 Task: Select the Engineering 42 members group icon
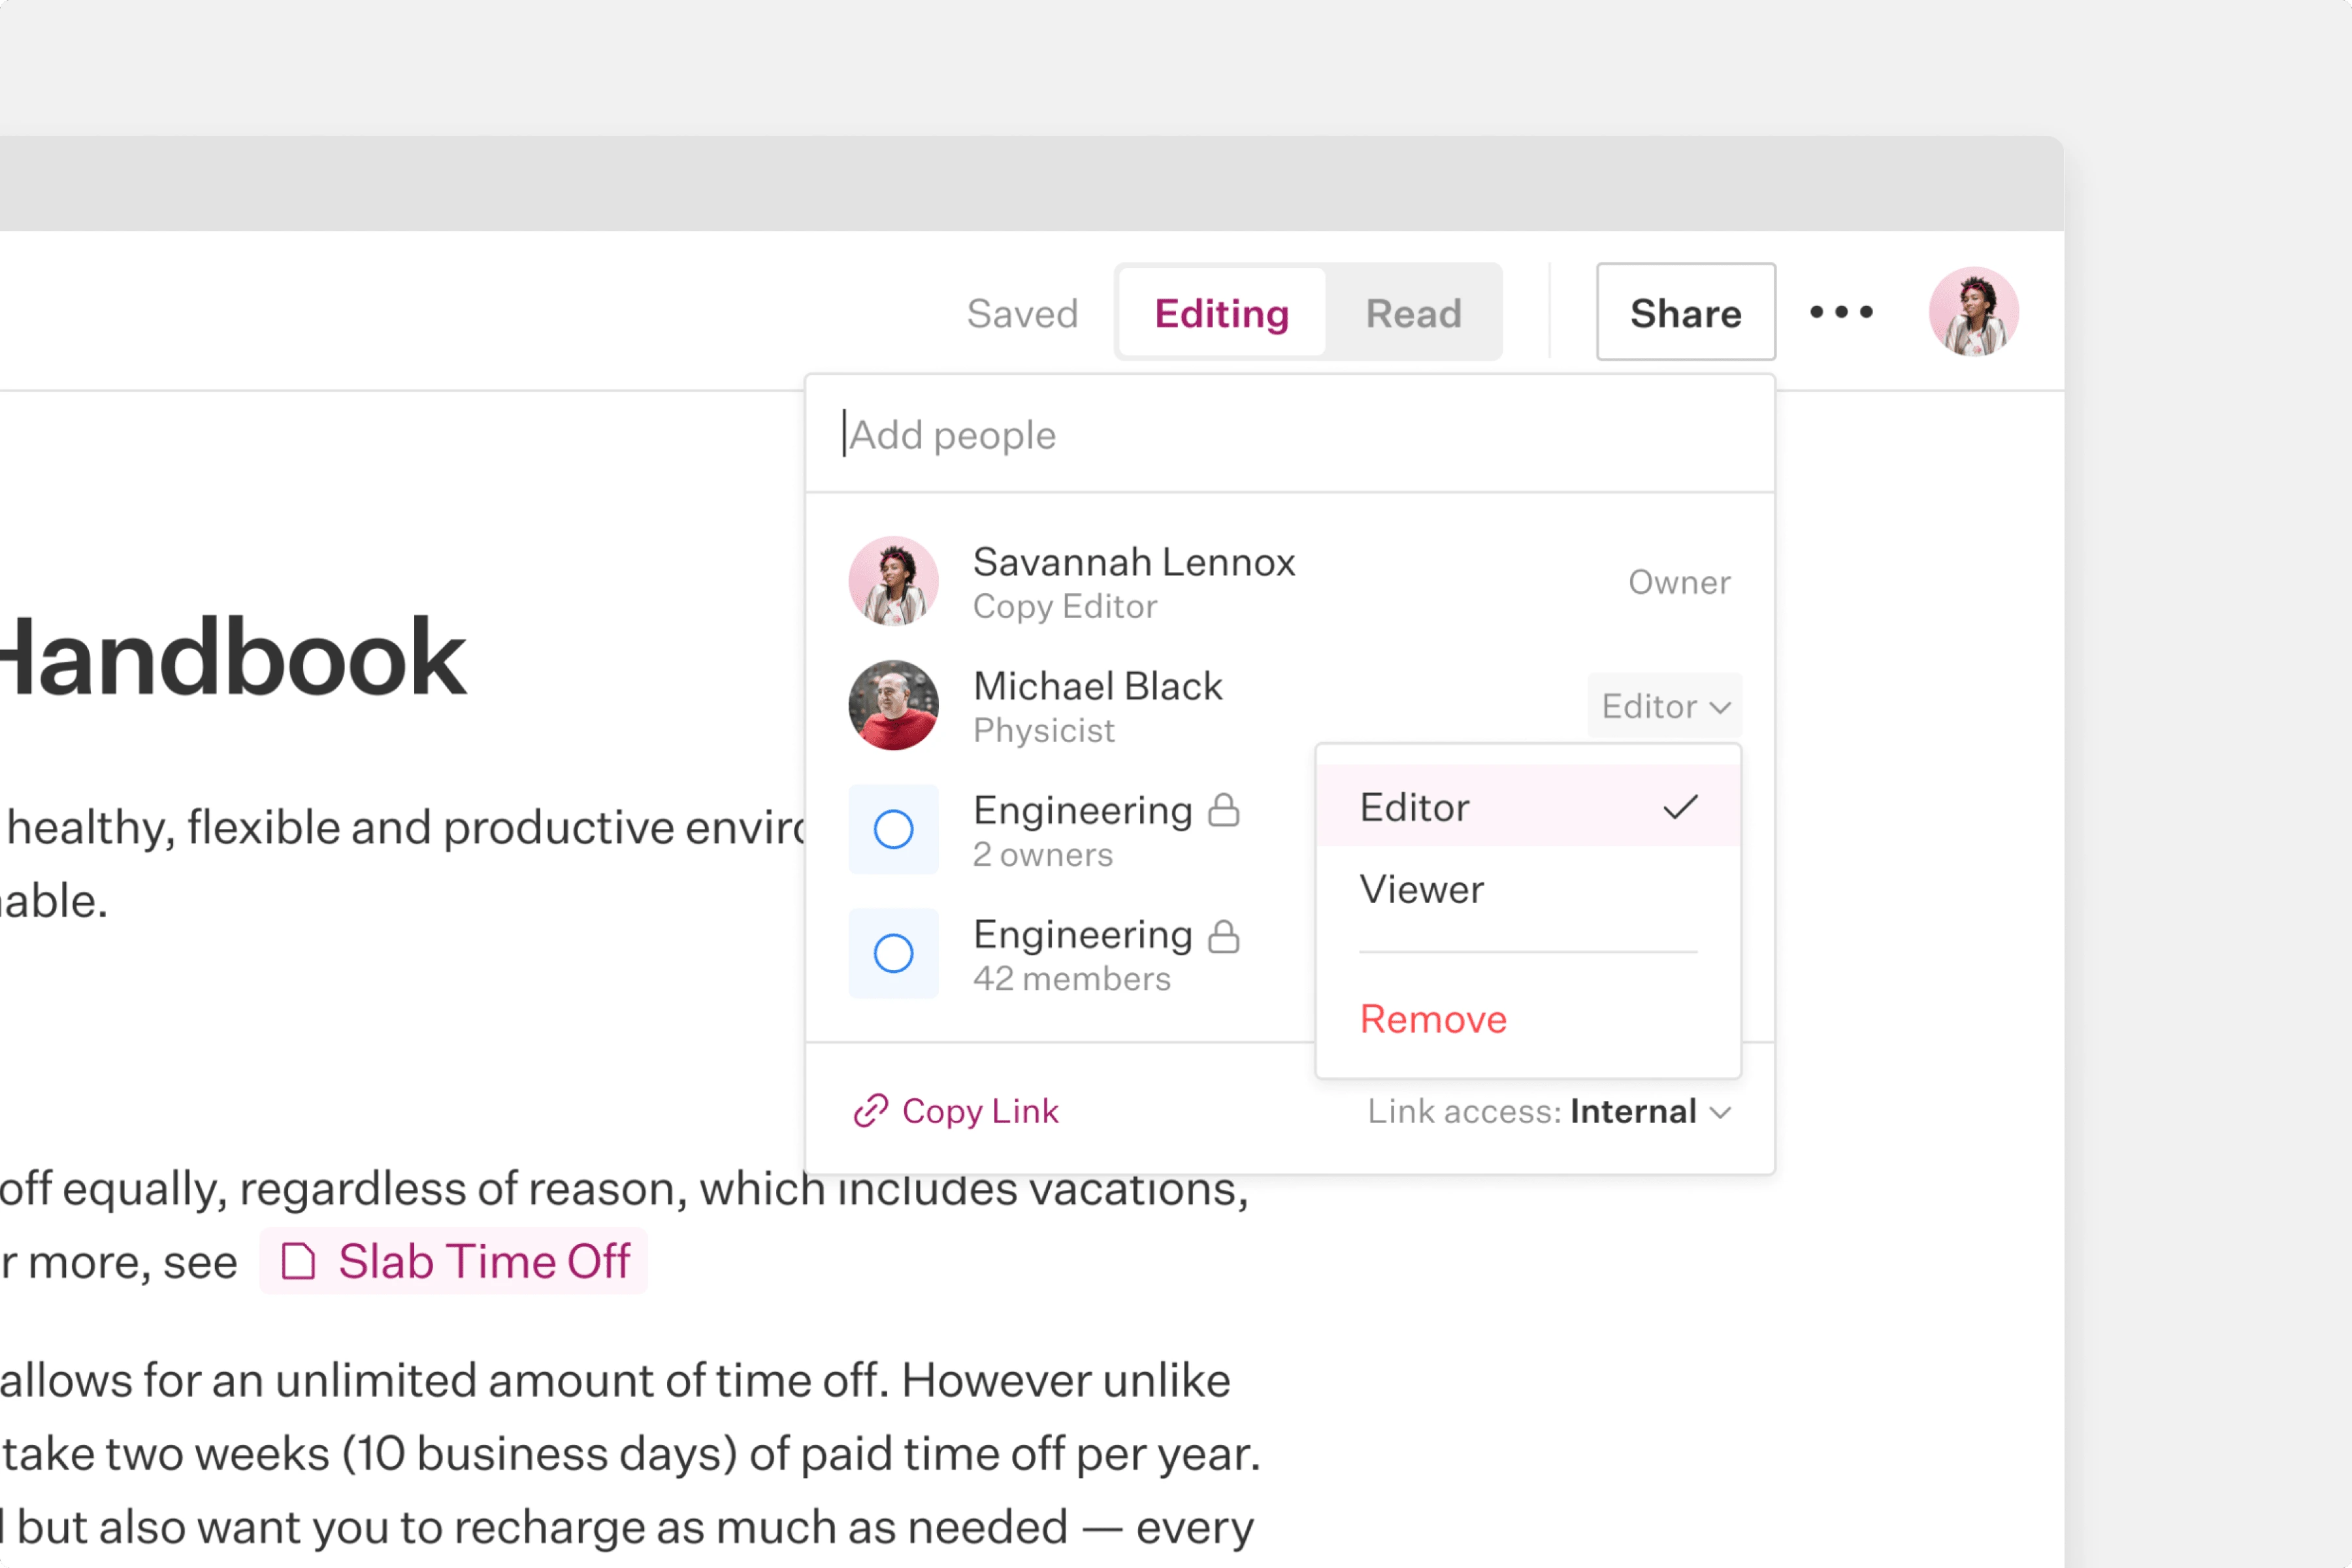(x=893, y=953)
